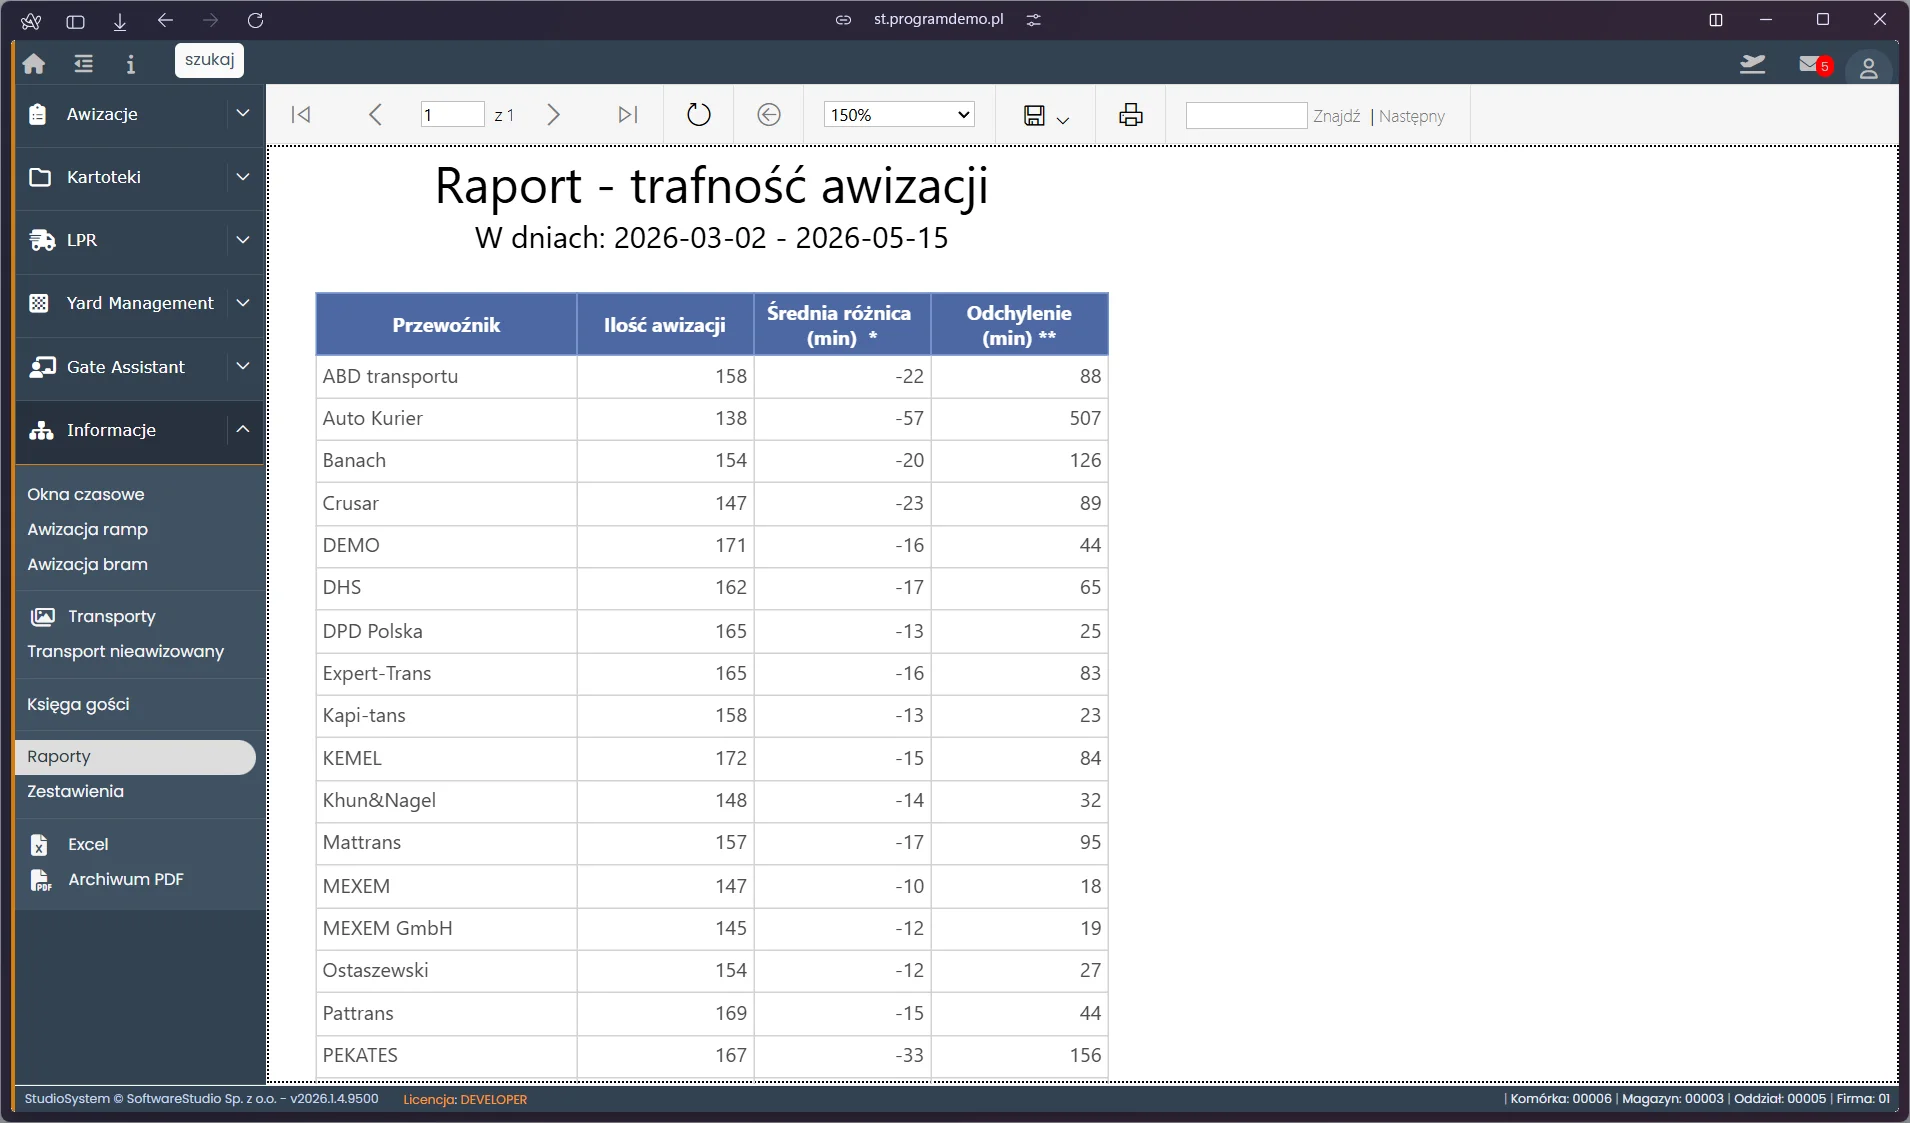Expand the Gate Assistant chevron
The height and width of the screenshot is (1123, 1910).
pos(242,367)
